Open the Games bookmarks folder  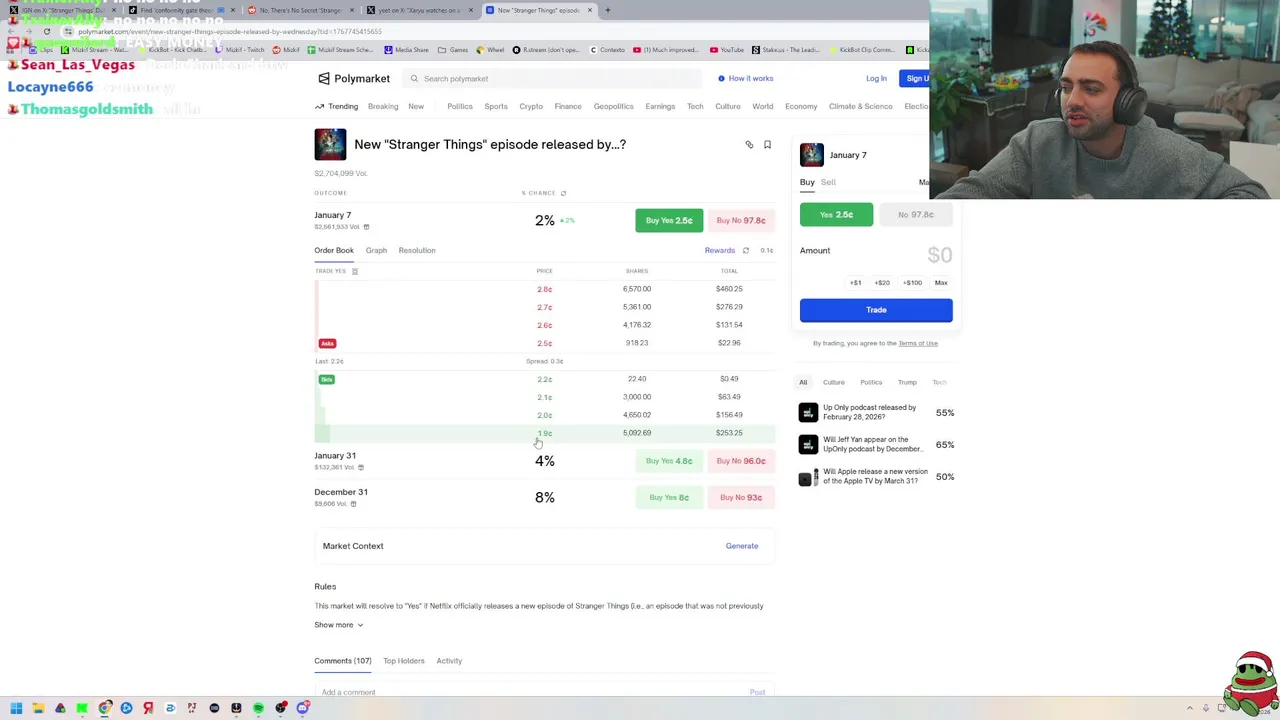pyautogui.click(x=453, y=49)
